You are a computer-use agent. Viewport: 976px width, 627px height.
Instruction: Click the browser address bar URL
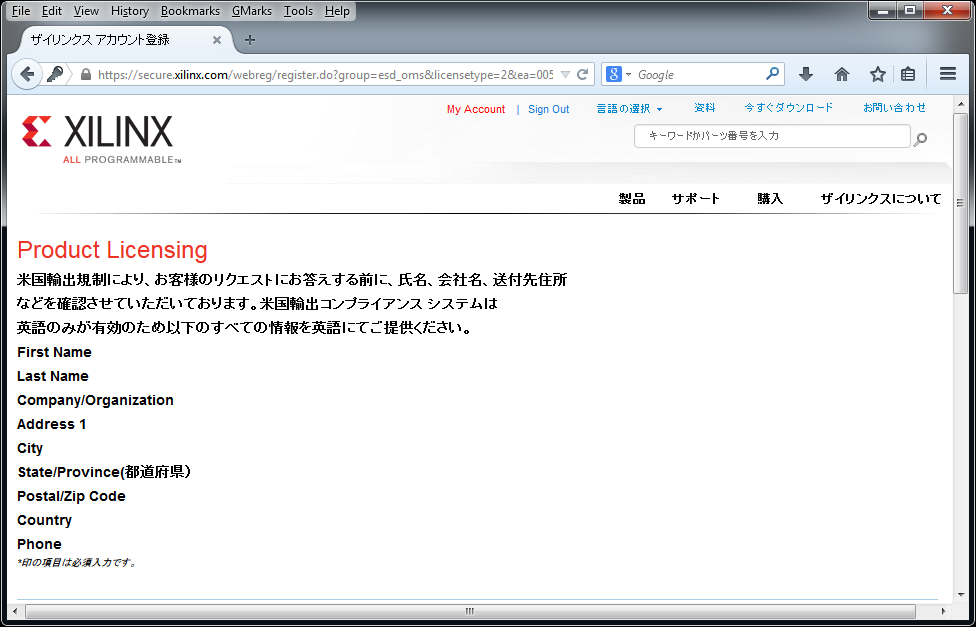pyautogui.click(x=325, y=75)
